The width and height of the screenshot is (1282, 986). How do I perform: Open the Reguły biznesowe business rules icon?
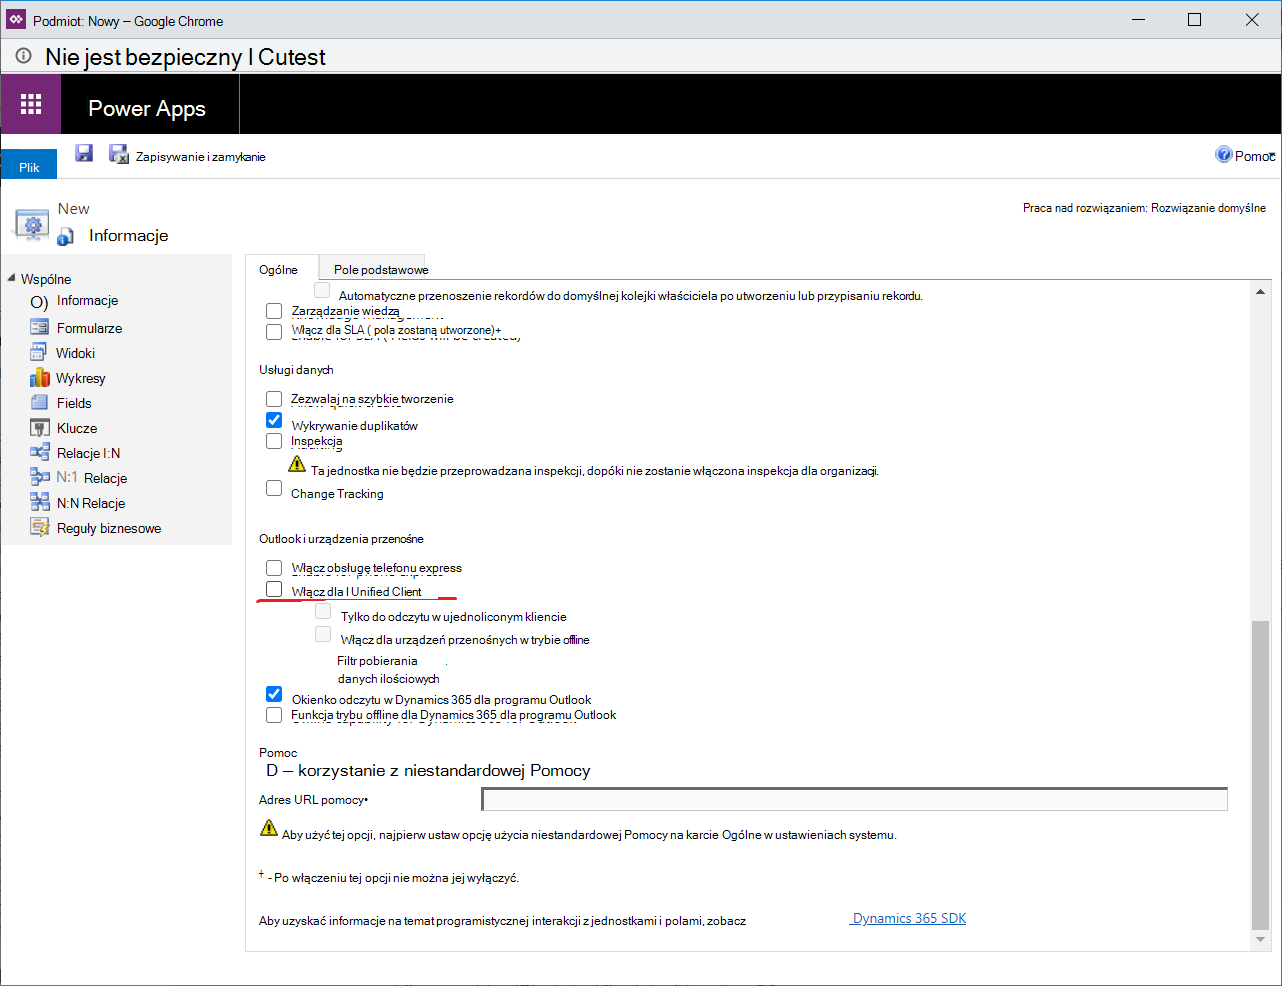click(39, 527)
